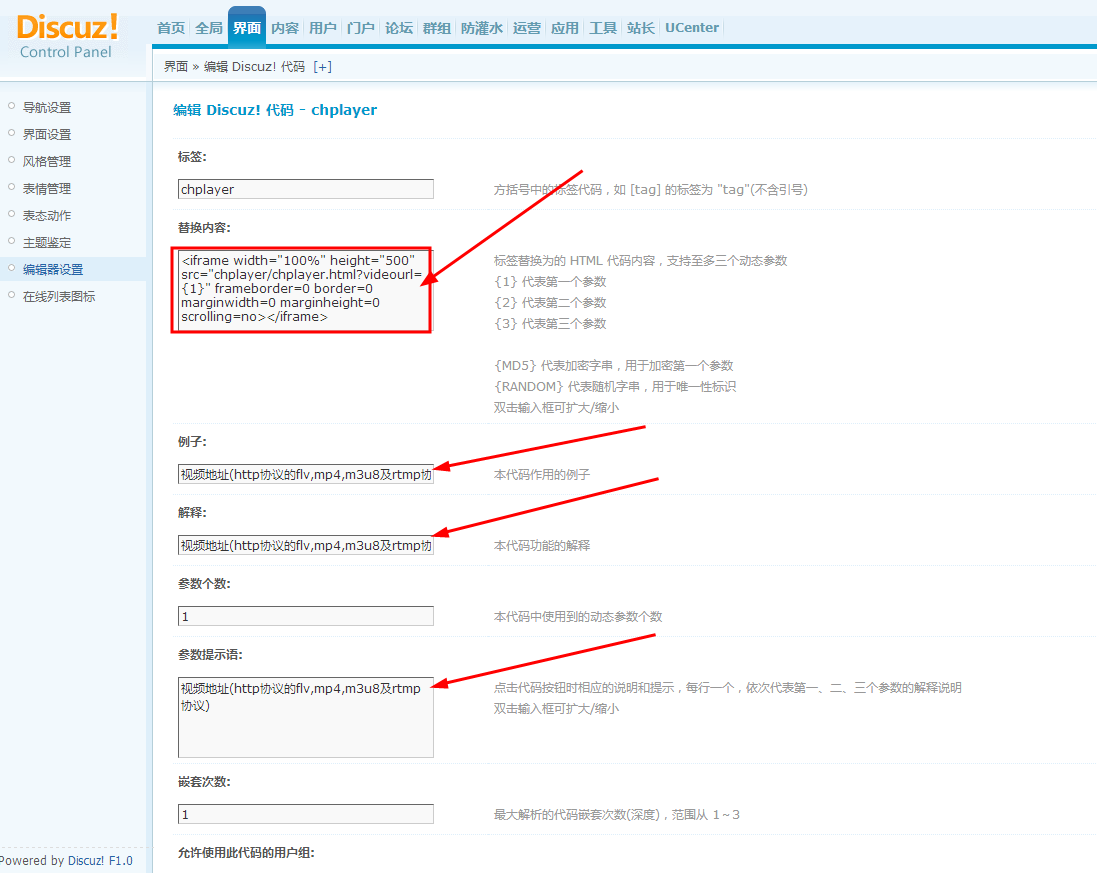Click the Discuz! Control Panel logo
Image resolution: width=1097 pixels, height=873 pixels.
pos(66,36)
